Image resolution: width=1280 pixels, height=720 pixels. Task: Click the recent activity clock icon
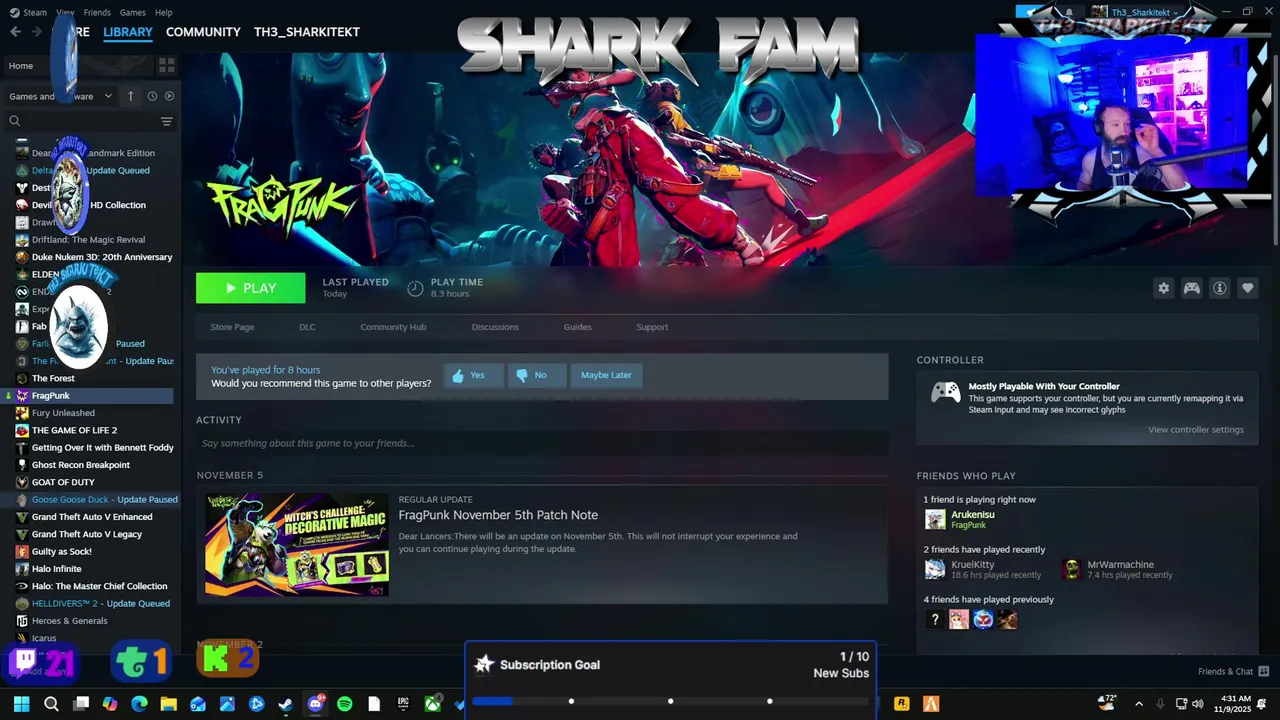[152, 96]
